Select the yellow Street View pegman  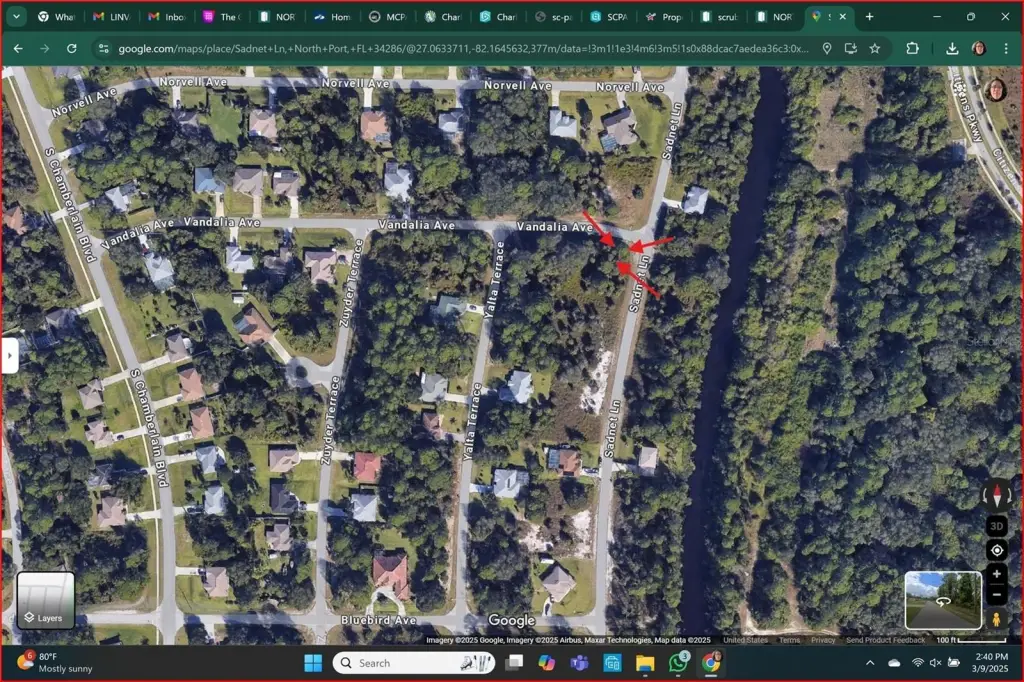point(996,619)
